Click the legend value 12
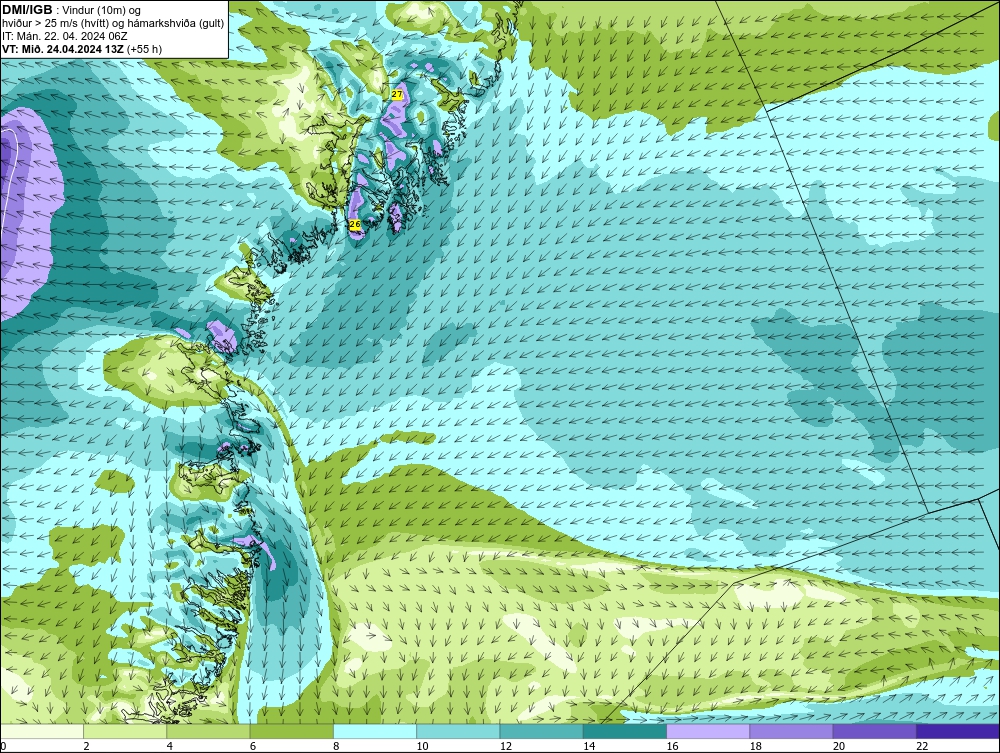Image resolution: width=1000 pixels, height=753 pixels. pos(506,746)
